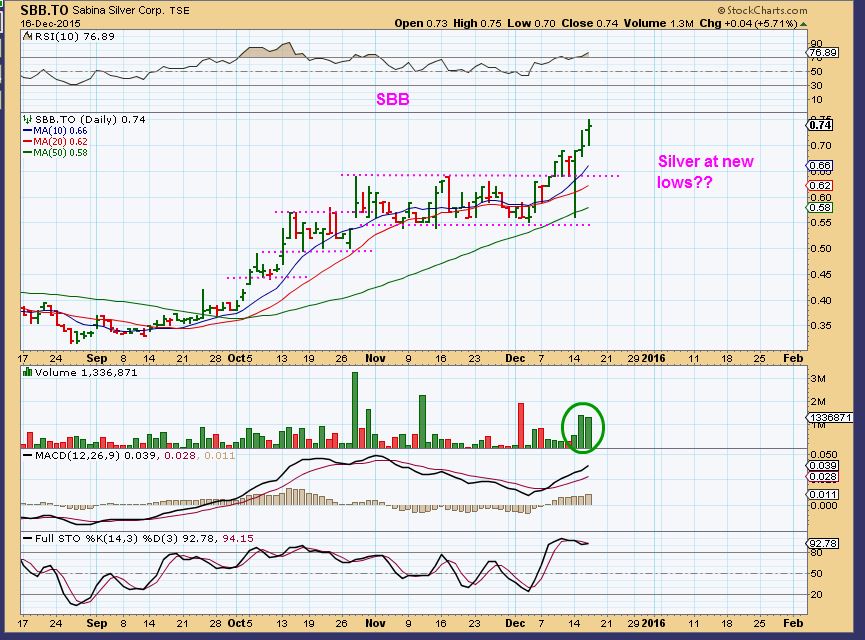The width and height of the screenshot is (865, 640).
Task: Click the 0.74 last-price tag on right axis
Action: [x=820, y=125]
